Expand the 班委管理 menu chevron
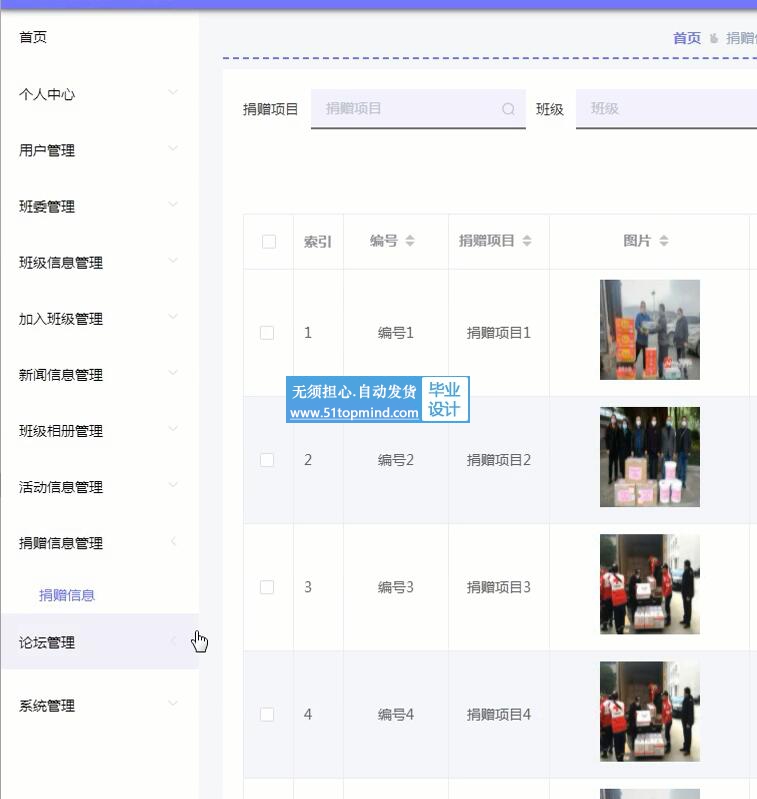Image resolution: width=757 pixels, height=799 pixels. [173, 204]
